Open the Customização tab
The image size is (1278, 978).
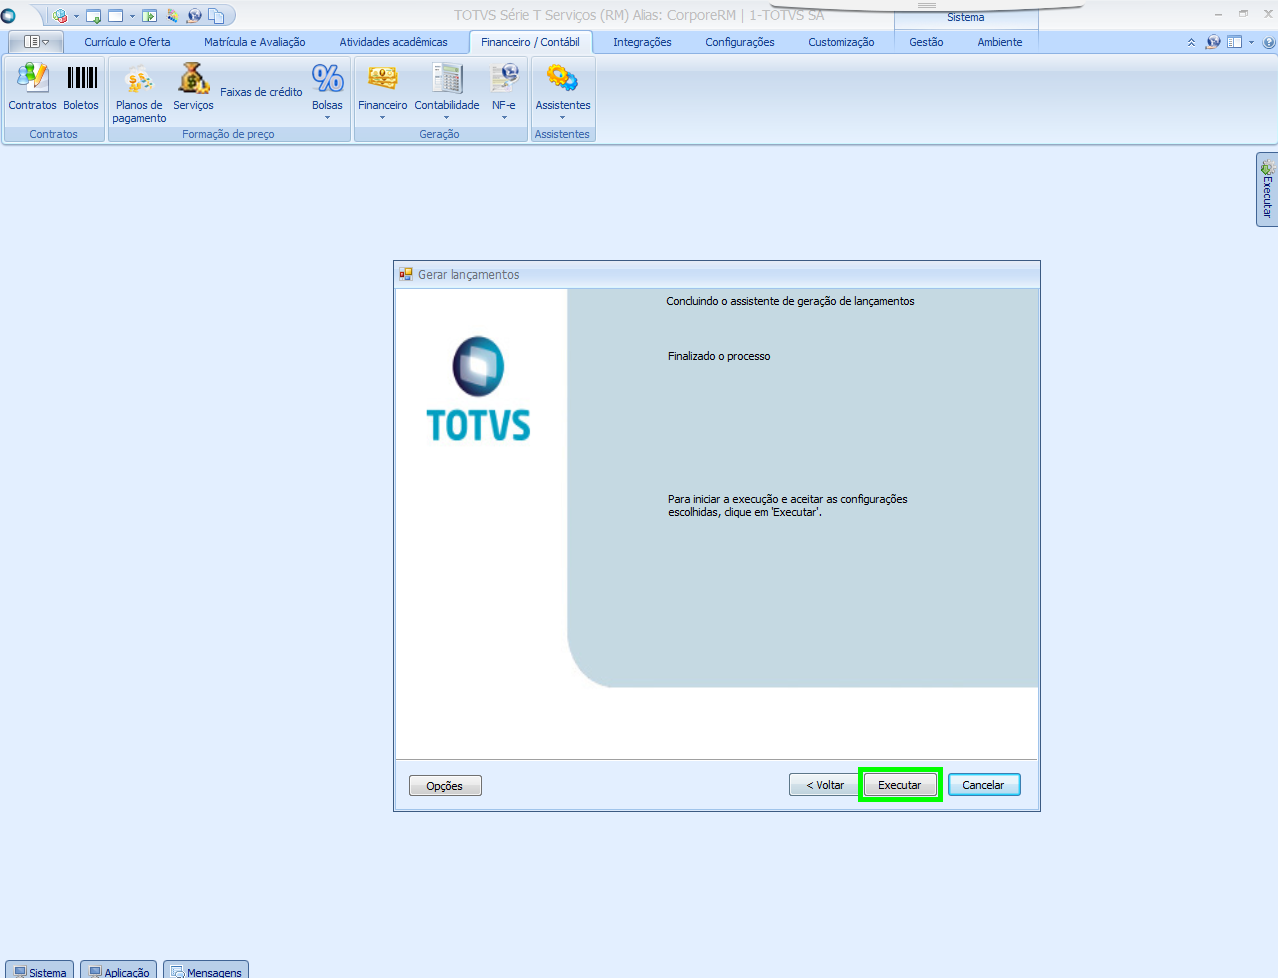point(841,42)
